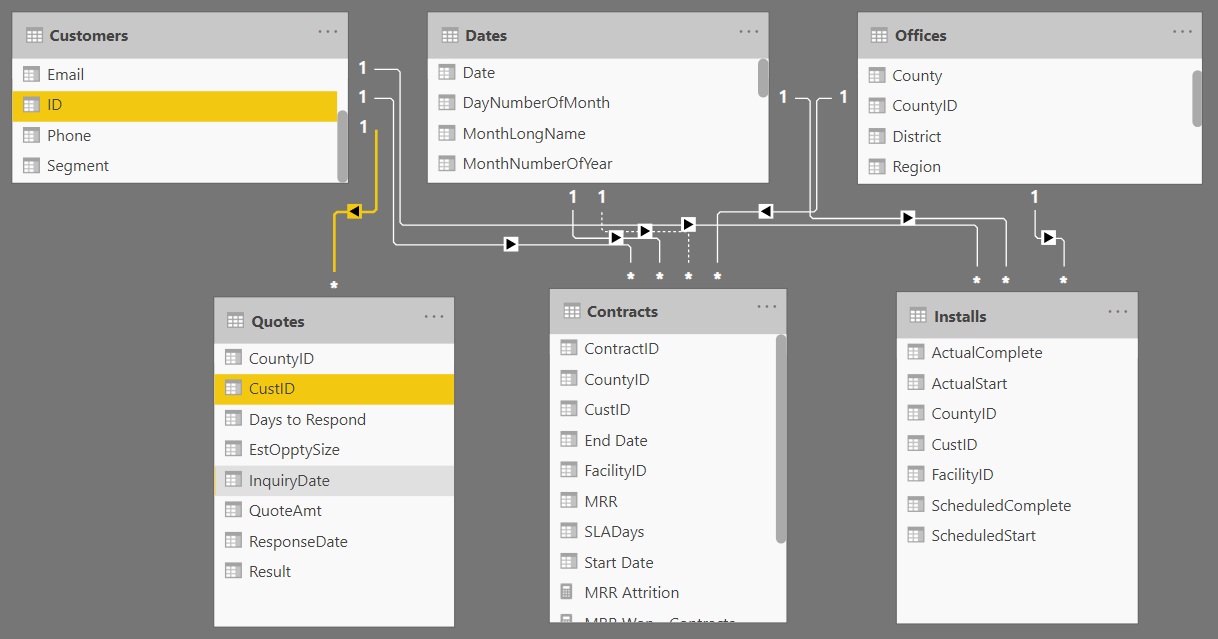Screen dimensions: 1218x639
Task: Click the Offices table scrollbar
Action: (x=1197, y=98)
